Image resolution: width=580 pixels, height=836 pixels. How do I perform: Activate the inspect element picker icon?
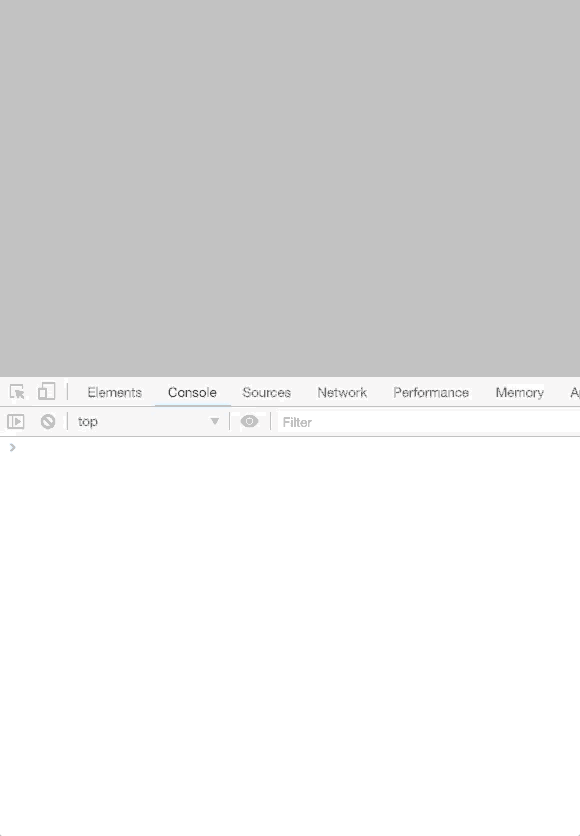point(17,392)
